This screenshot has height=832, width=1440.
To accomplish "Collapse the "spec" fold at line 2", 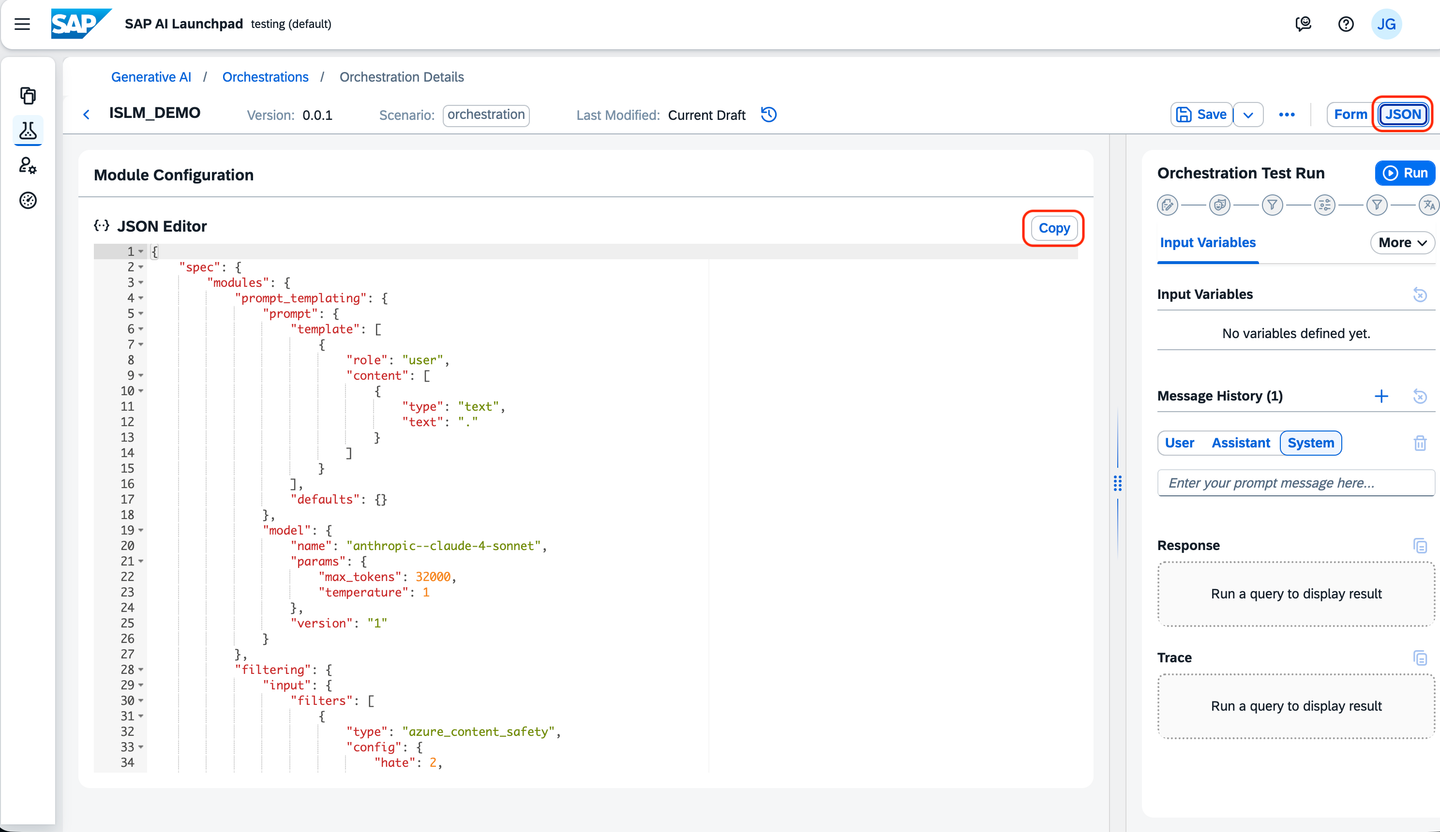I will [x=141, y=267].
